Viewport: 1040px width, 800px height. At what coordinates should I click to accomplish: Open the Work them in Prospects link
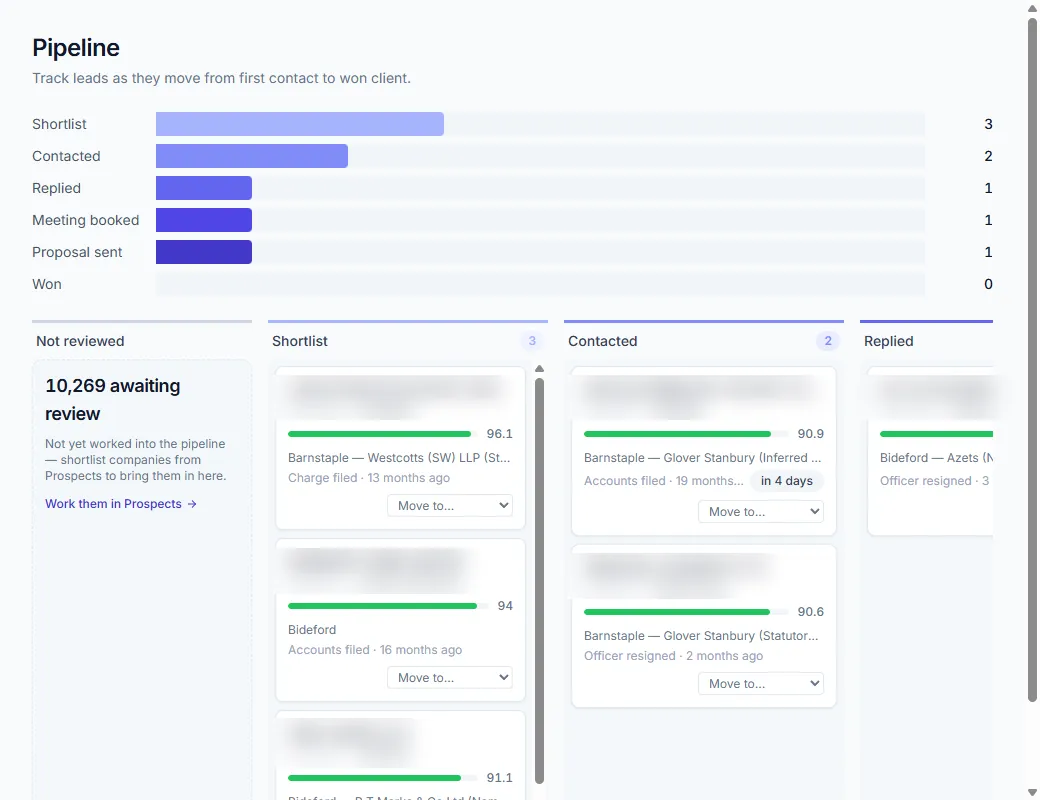pyautogui.click(x=121, y=503)
